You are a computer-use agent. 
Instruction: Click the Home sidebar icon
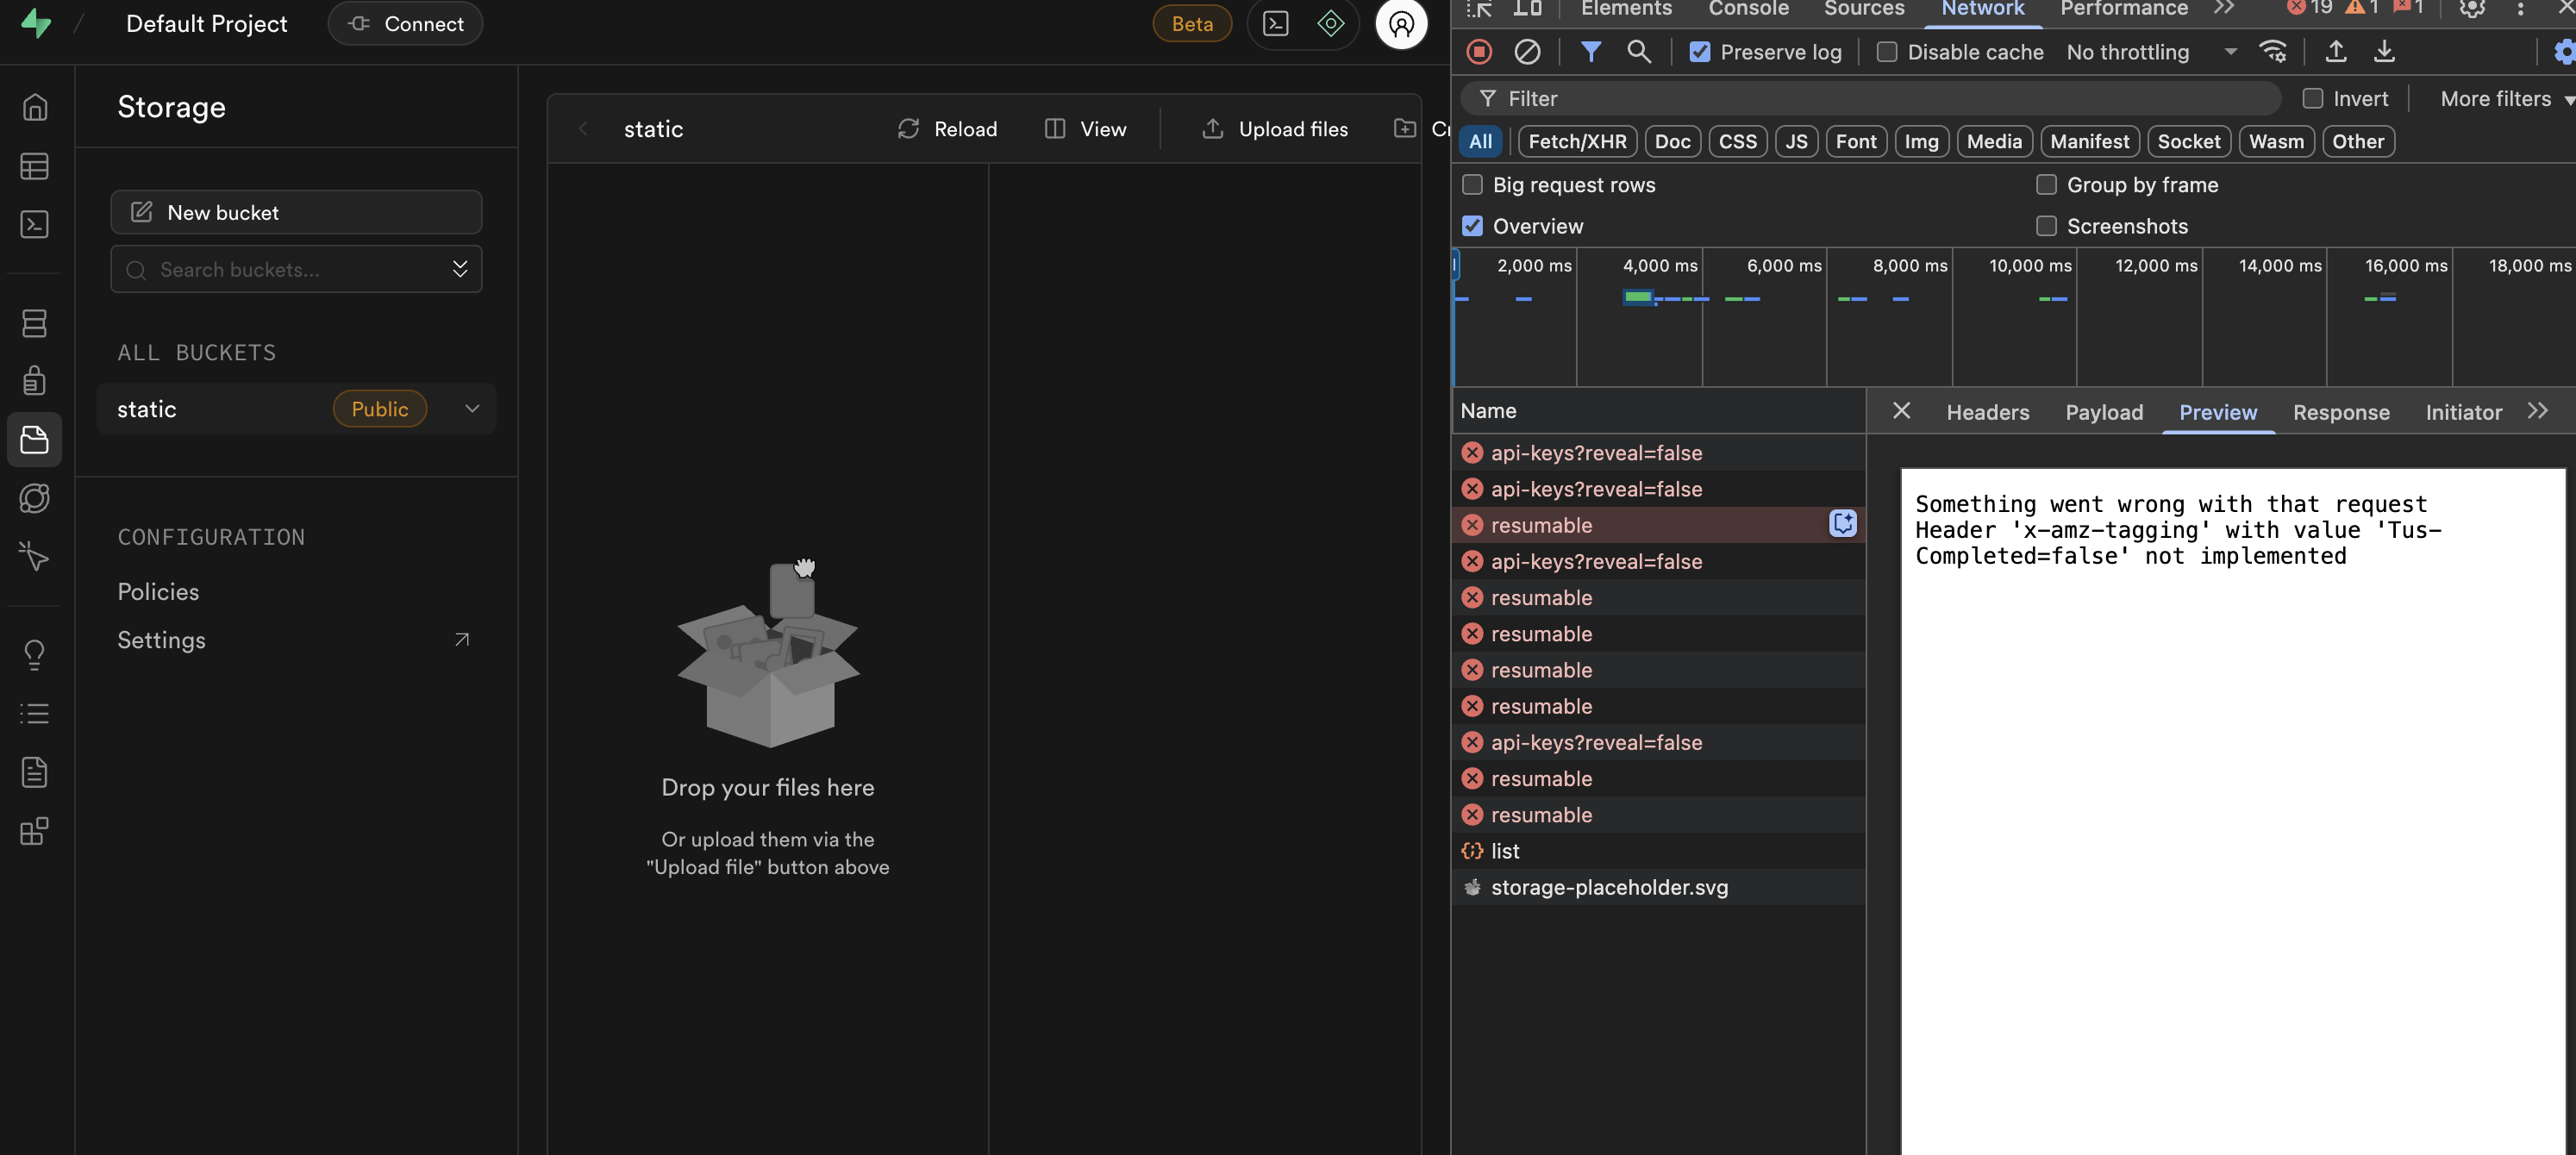(x=34, y=107)
